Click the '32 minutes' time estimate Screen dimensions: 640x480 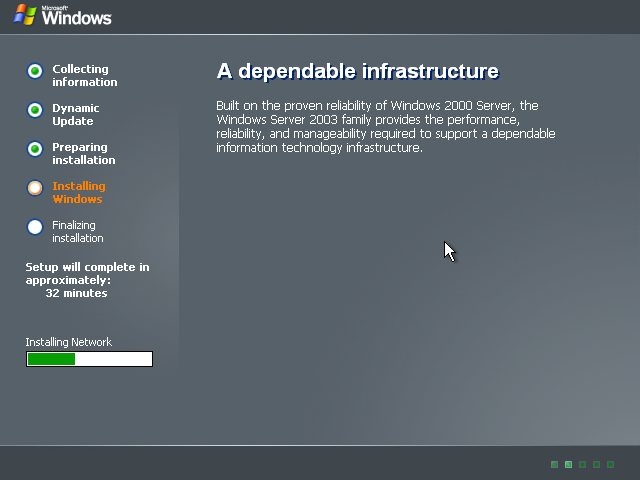76,293
